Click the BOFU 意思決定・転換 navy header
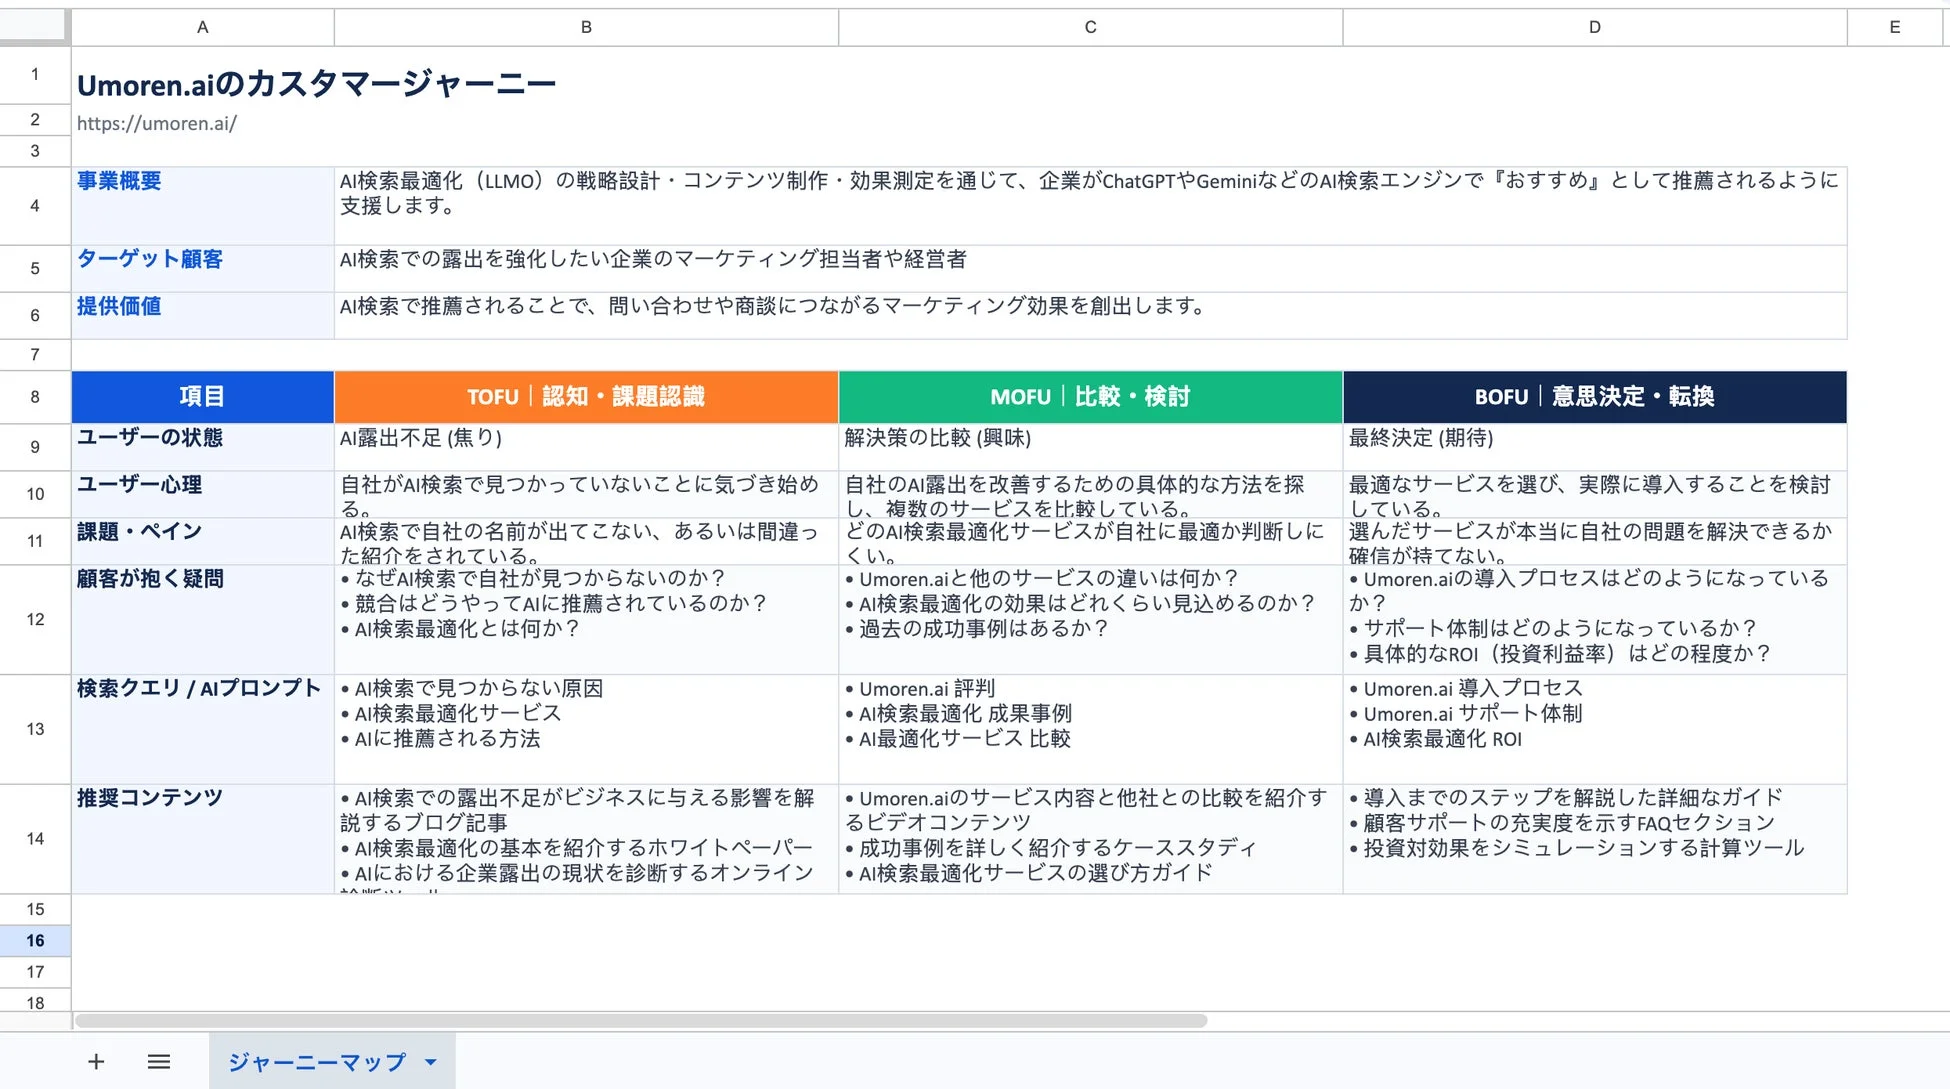The width and height of the screenshot is (1950, 1089). click(x=1594, y=396)
